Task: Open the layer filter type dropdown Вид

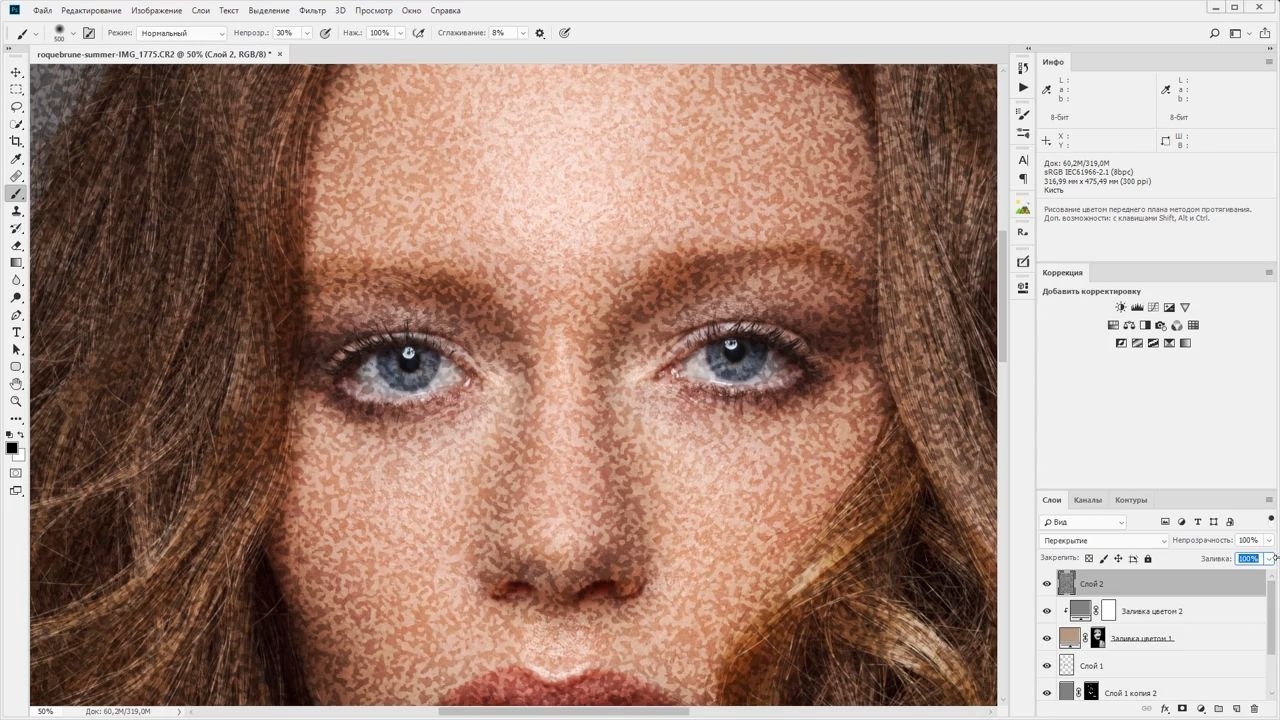Action: [1083, 522]
